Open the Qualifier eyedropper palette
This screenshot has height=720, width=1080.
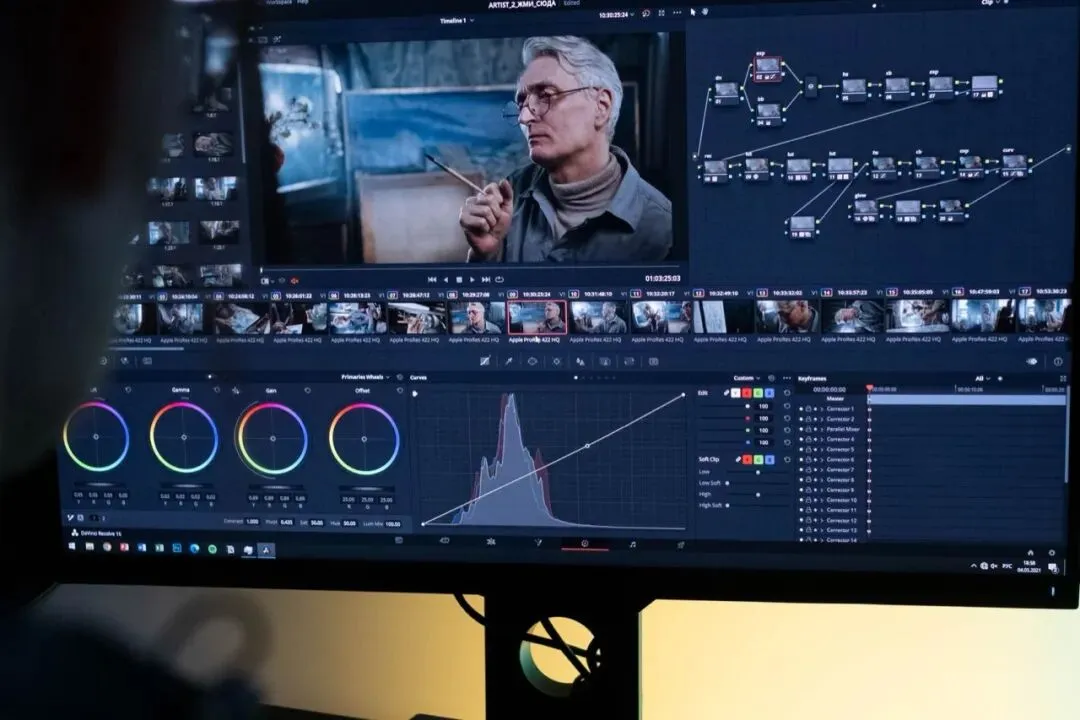(x=509, y=361)
